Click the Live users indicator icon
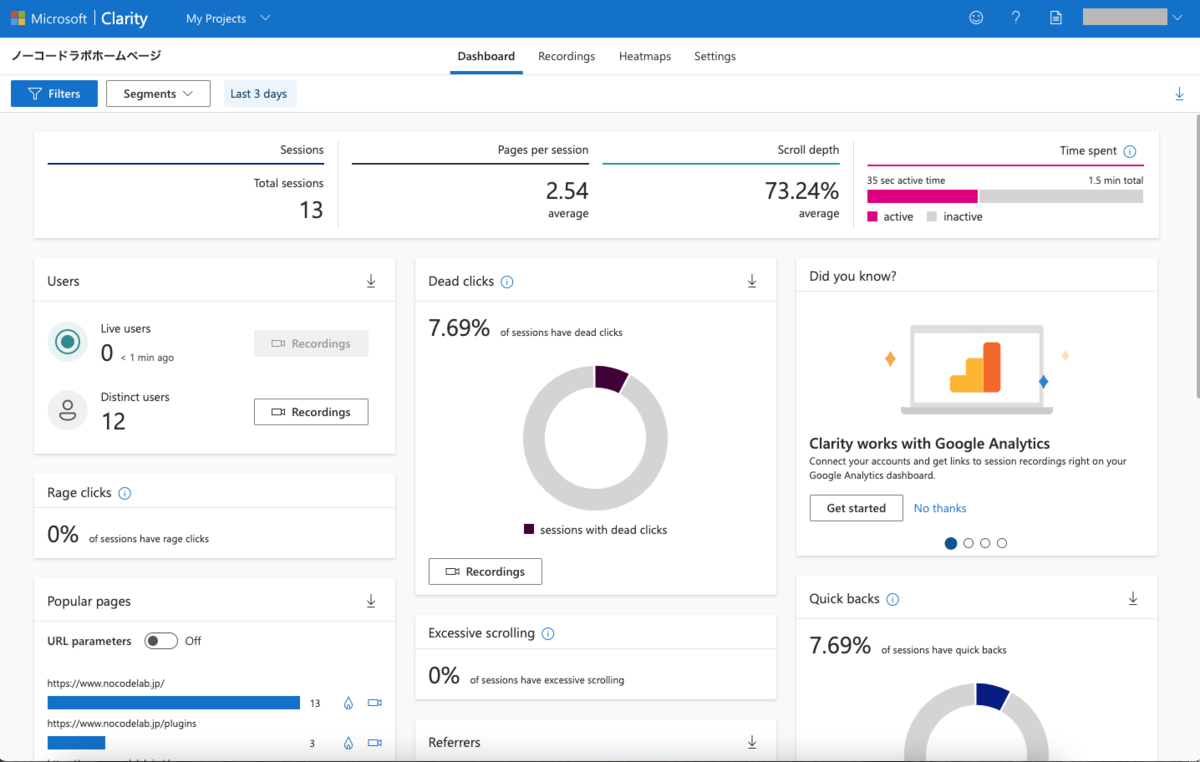 [68, 343]
